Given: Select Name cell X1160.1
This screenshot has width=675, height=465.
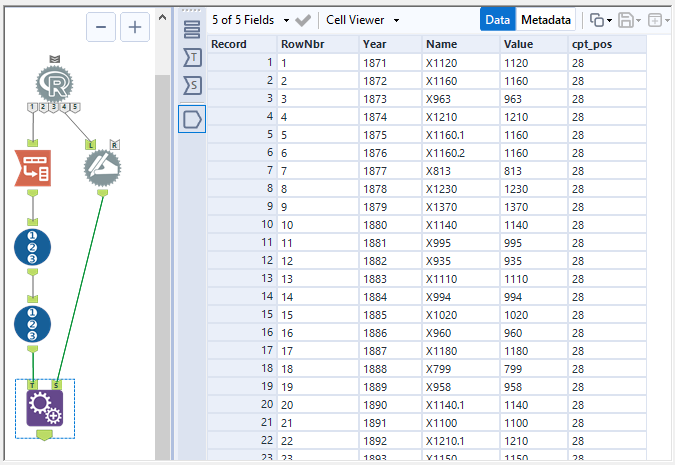Looking at the screenshot, I should coord(461,135).
